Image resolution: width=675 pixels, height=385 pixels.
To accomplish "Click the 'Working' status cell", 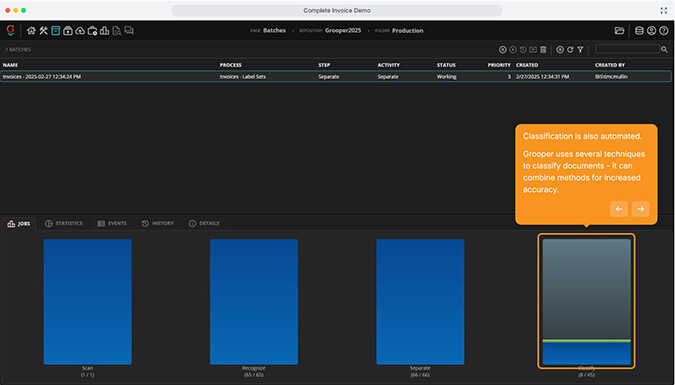I will pos(446,77).
